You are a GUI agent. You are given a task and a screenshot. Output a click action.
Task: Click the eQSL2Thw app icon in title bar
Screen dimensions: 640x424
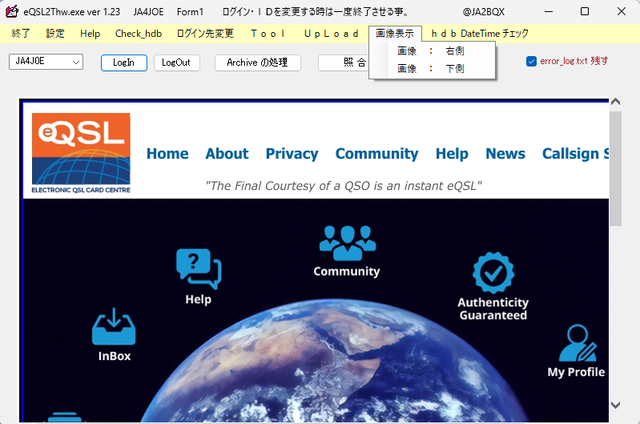pos(12,11)
